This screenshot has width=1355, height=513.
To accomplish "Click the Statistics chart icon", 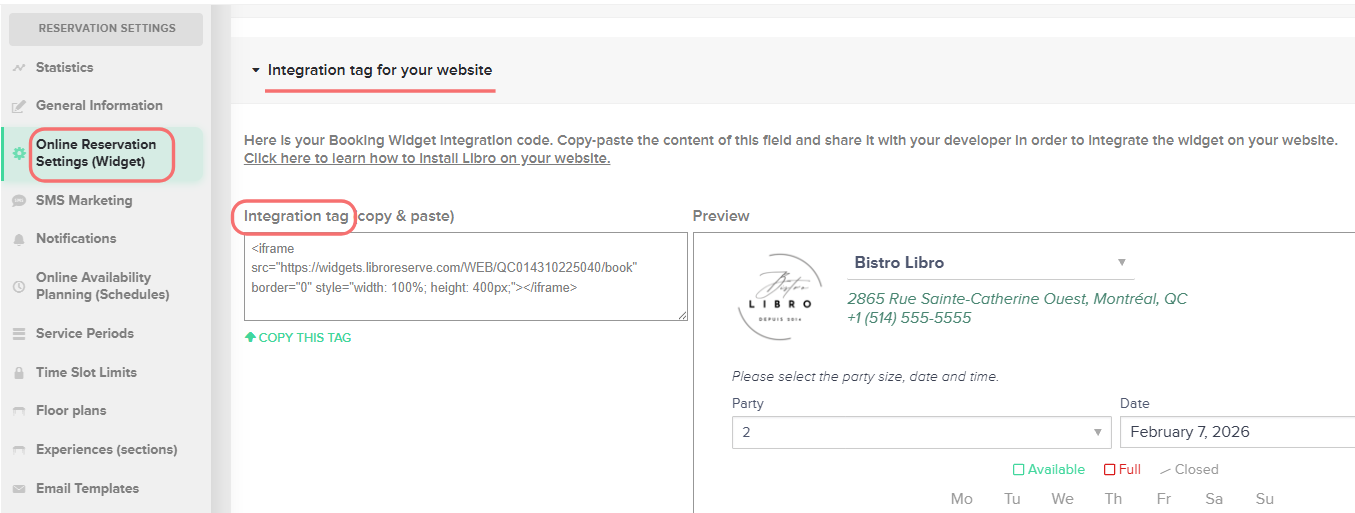I will click(x=18, y=68).
